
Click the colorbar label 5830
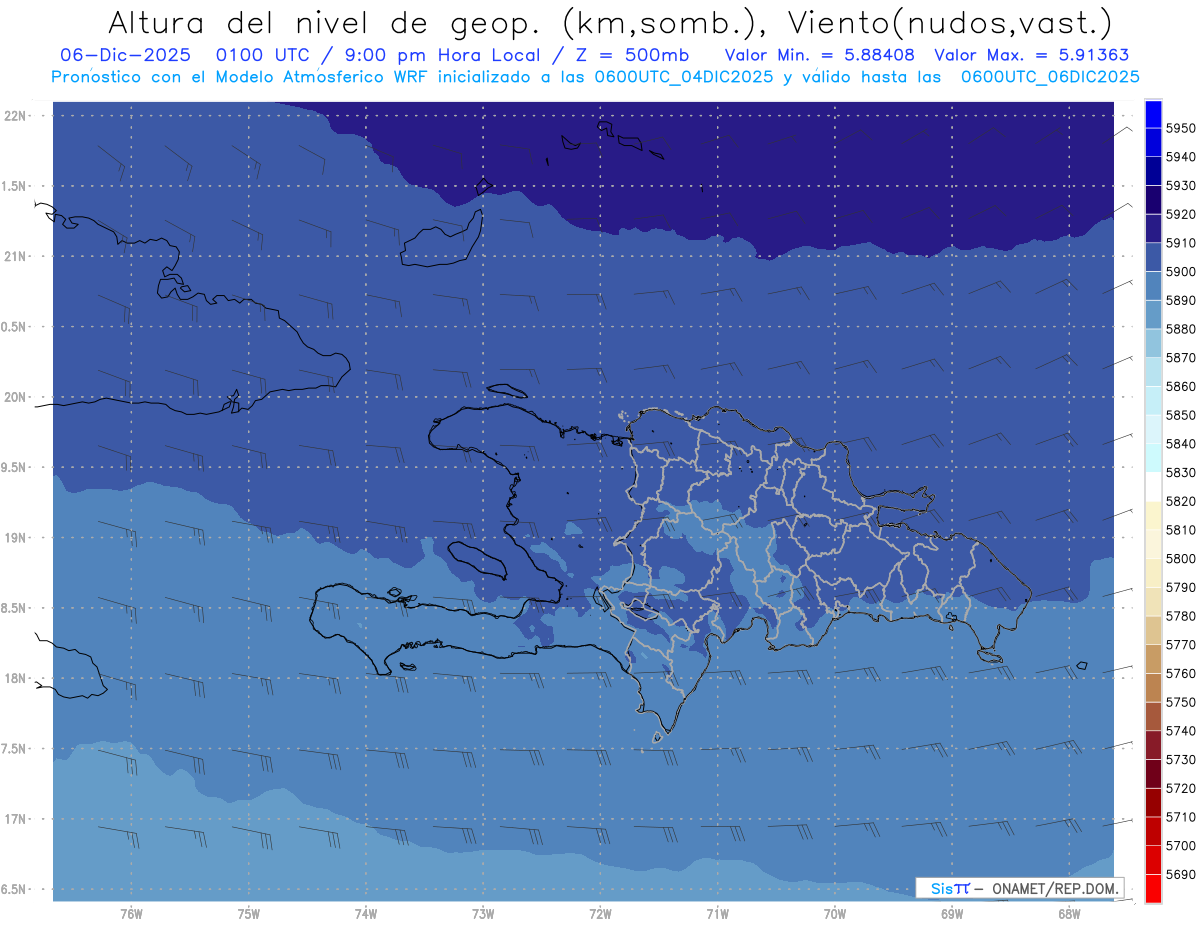1181,472
